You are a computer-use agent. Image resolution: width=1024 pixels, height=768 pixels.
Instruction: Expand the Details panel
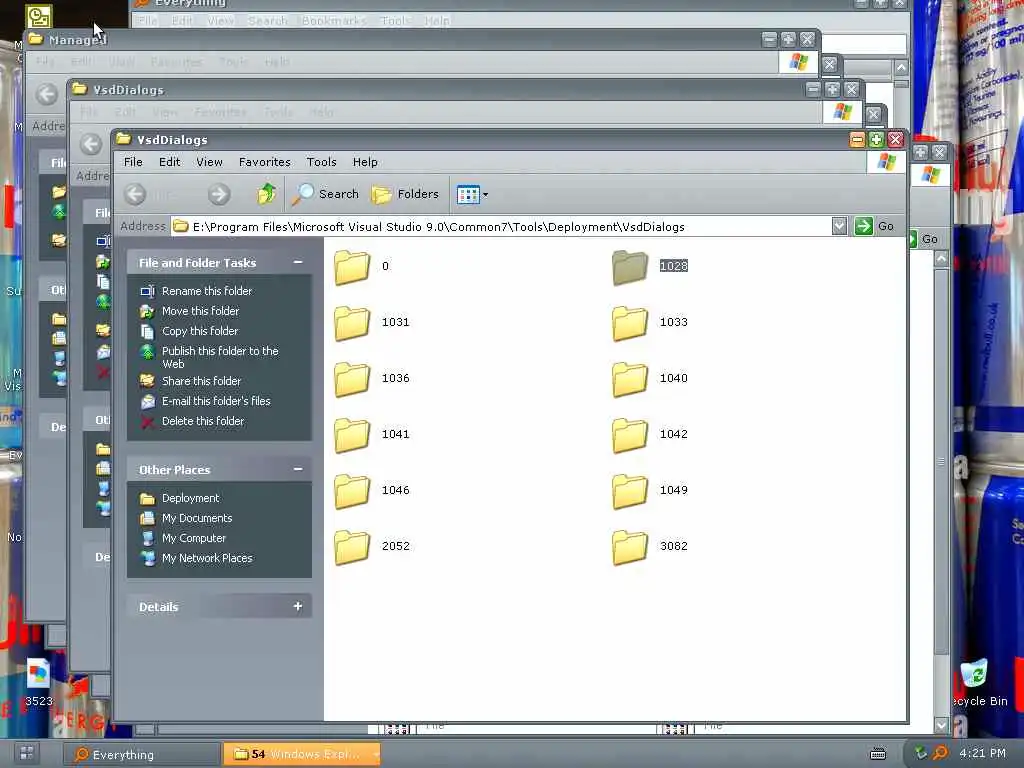pyautogui.click(x=298, y=607)
